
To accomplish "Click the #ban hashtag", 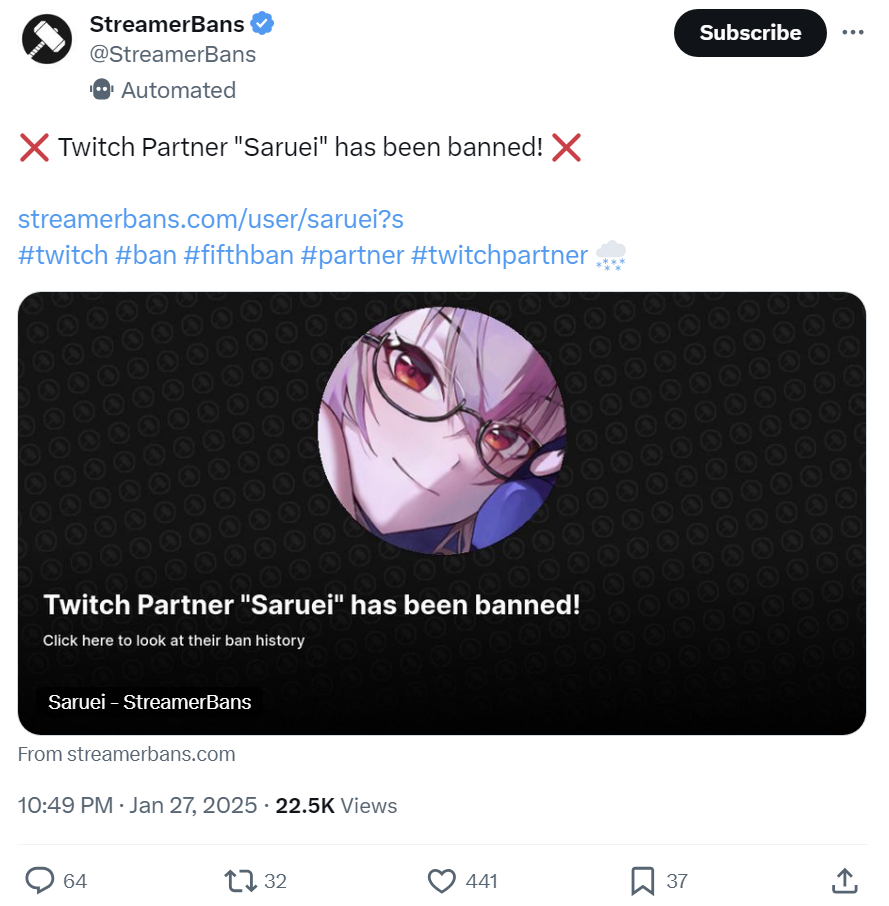I will coord(146,255).
